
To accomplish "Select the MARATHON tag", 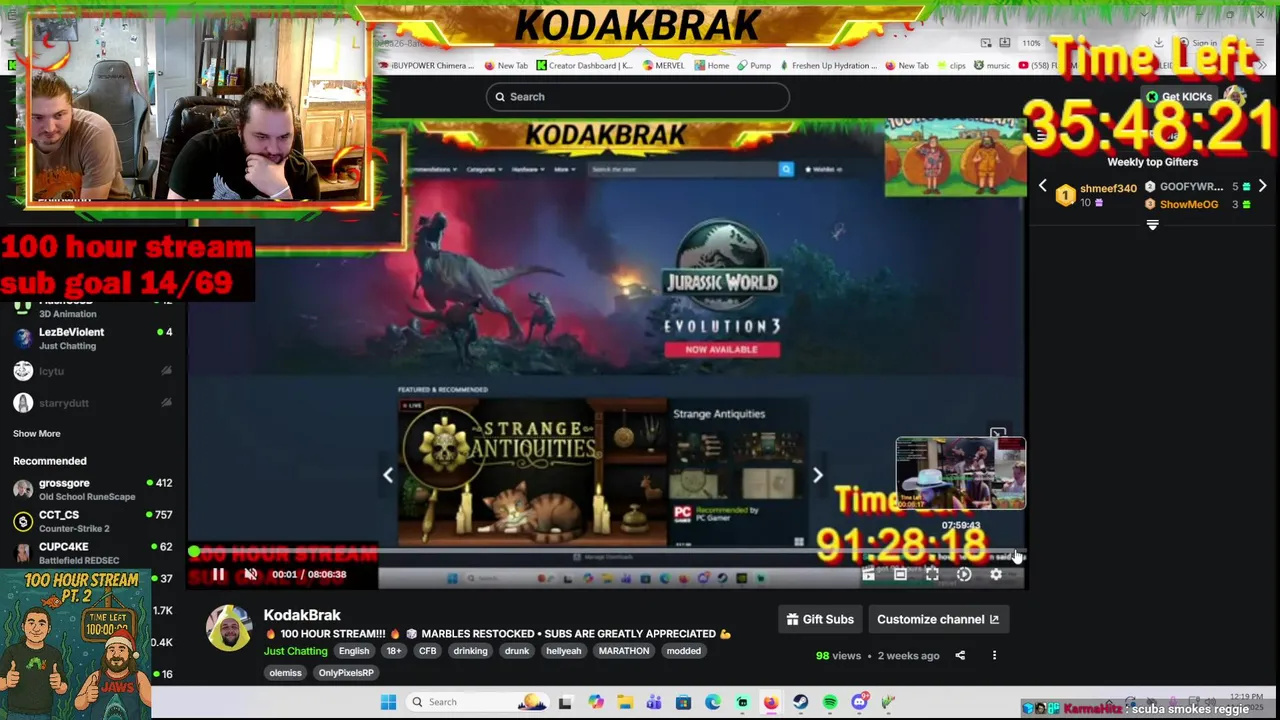I will (624, 651).
